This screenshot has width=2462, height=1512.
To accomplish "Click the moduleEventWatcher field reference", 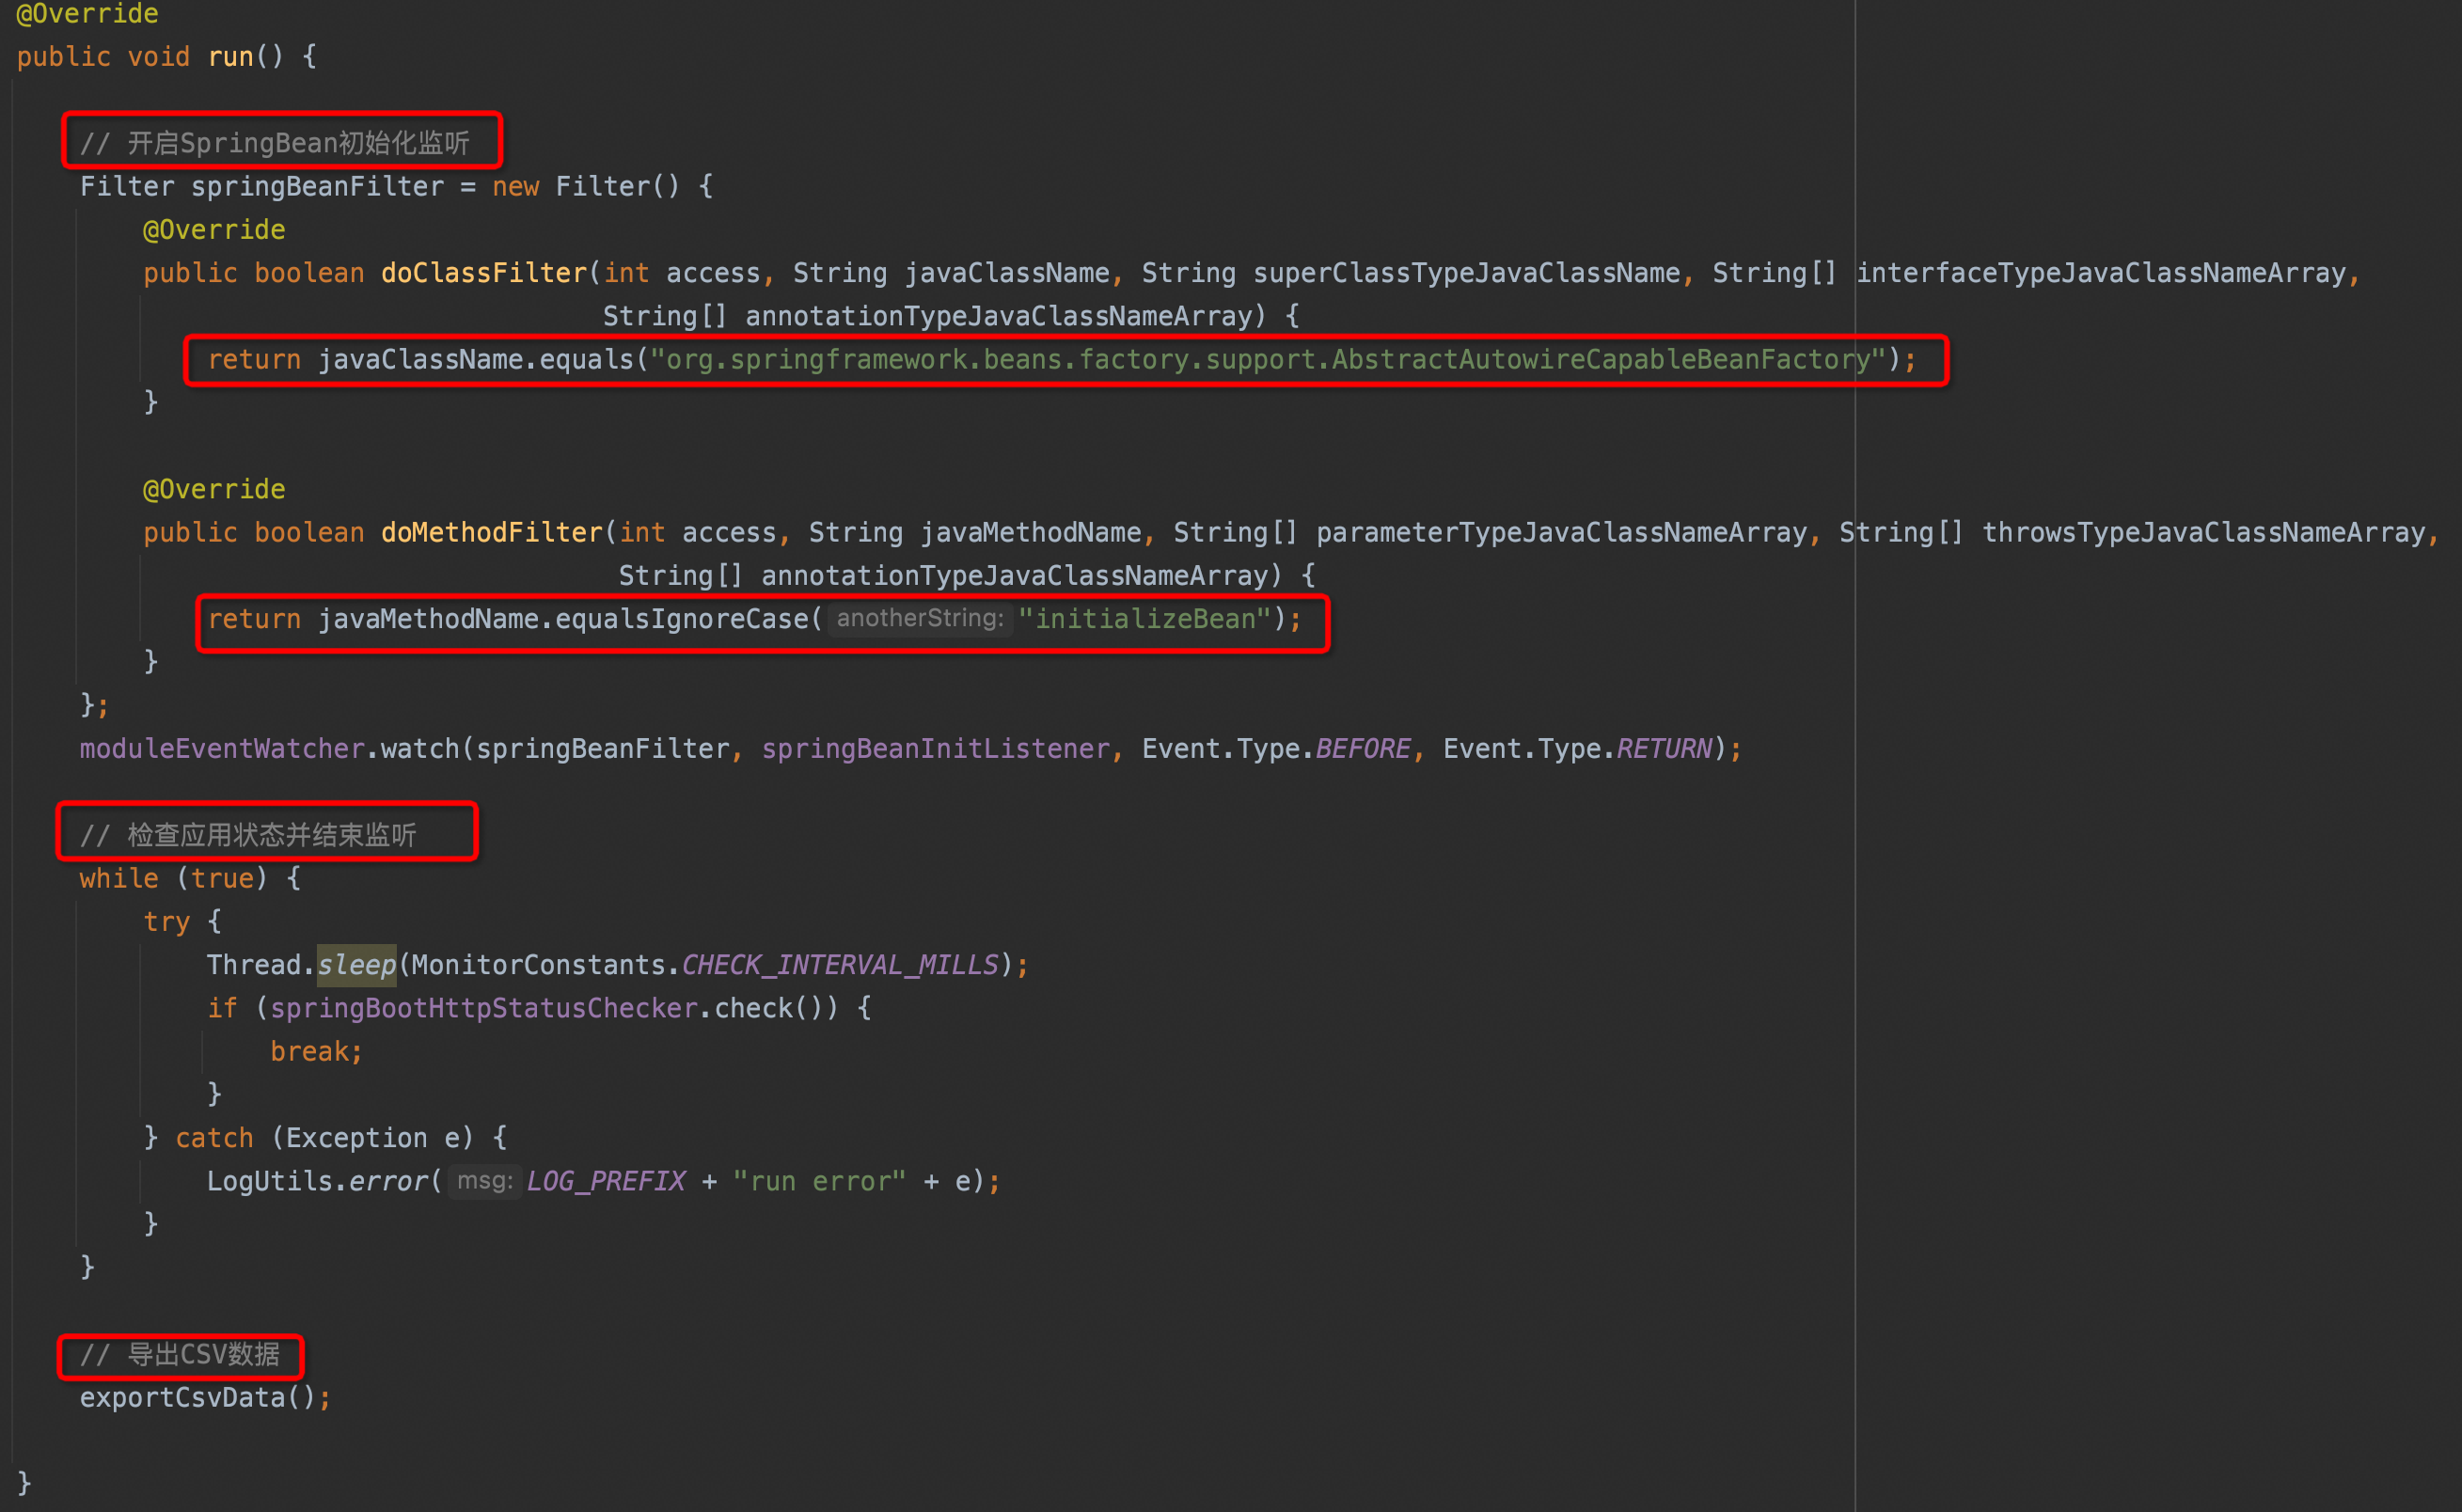I will (x=222, y=749).
